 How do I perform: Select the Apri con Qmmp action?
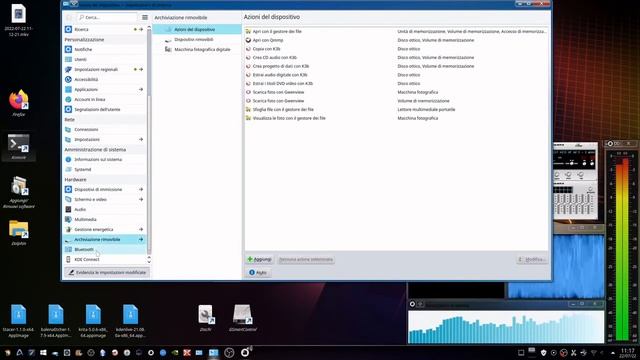(396, 40)
